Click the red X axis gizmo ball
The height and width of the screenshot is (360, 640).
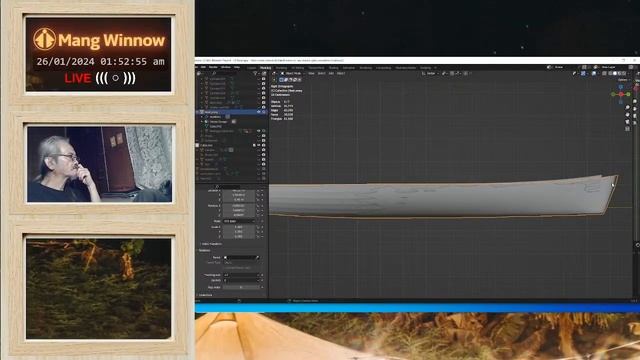tap(621, 94)
